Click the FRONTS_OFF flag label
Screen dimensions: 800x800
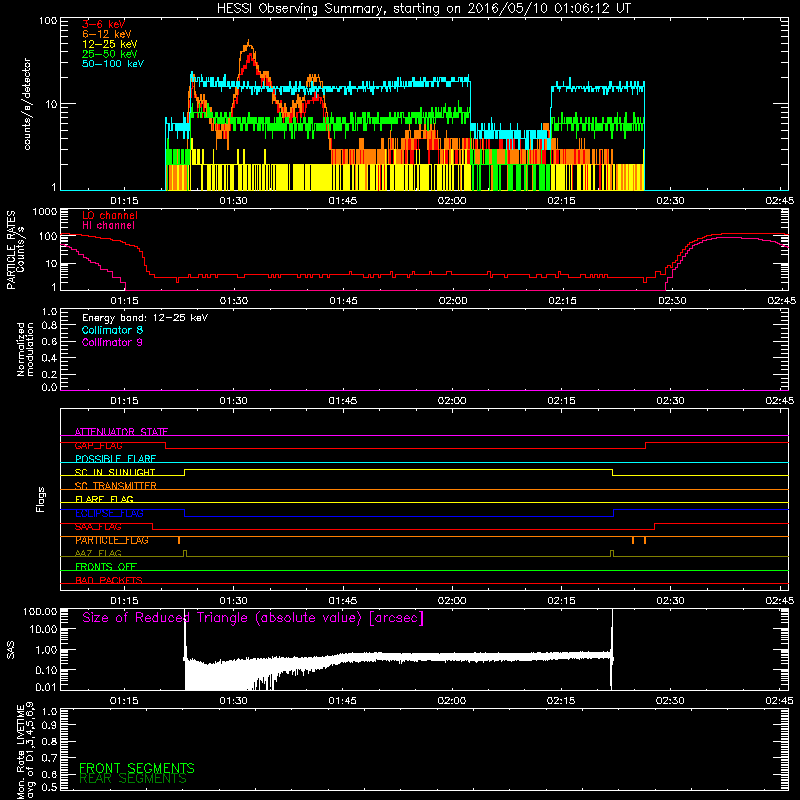(x=106, y=567)
